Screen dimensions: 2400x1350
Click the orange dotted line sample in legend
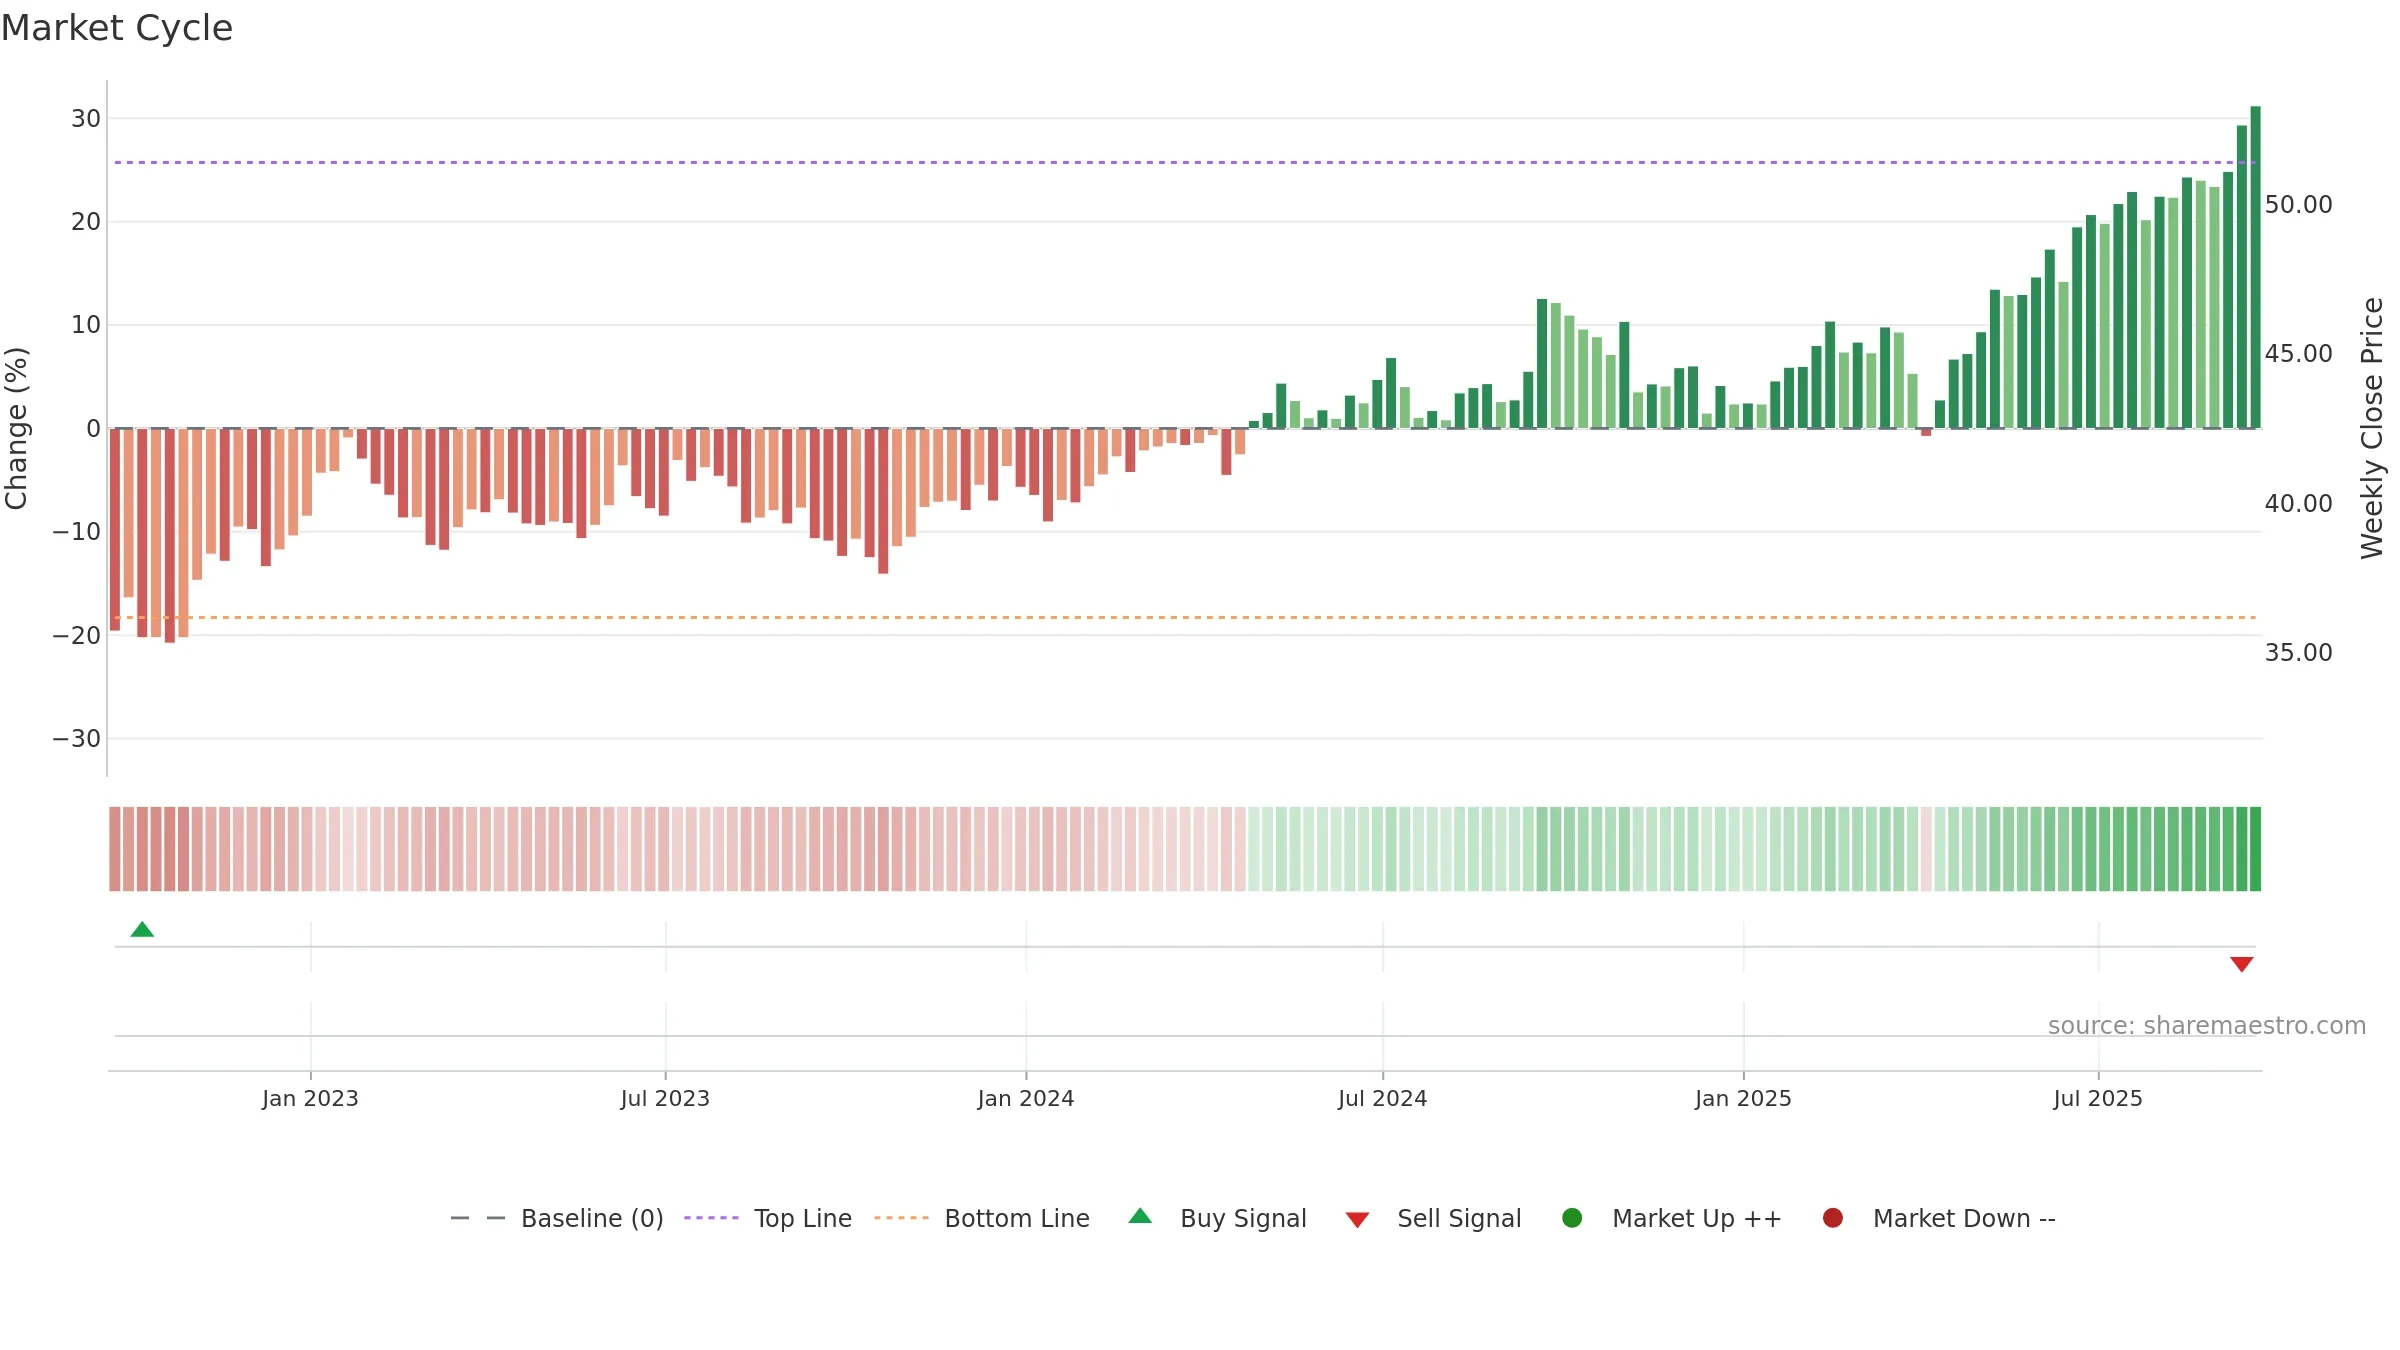(901, 1218)
